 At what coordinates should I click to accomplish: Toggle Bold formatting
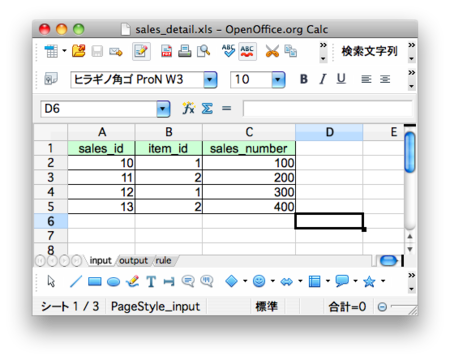pyautogui.click(x=304, y=79)
